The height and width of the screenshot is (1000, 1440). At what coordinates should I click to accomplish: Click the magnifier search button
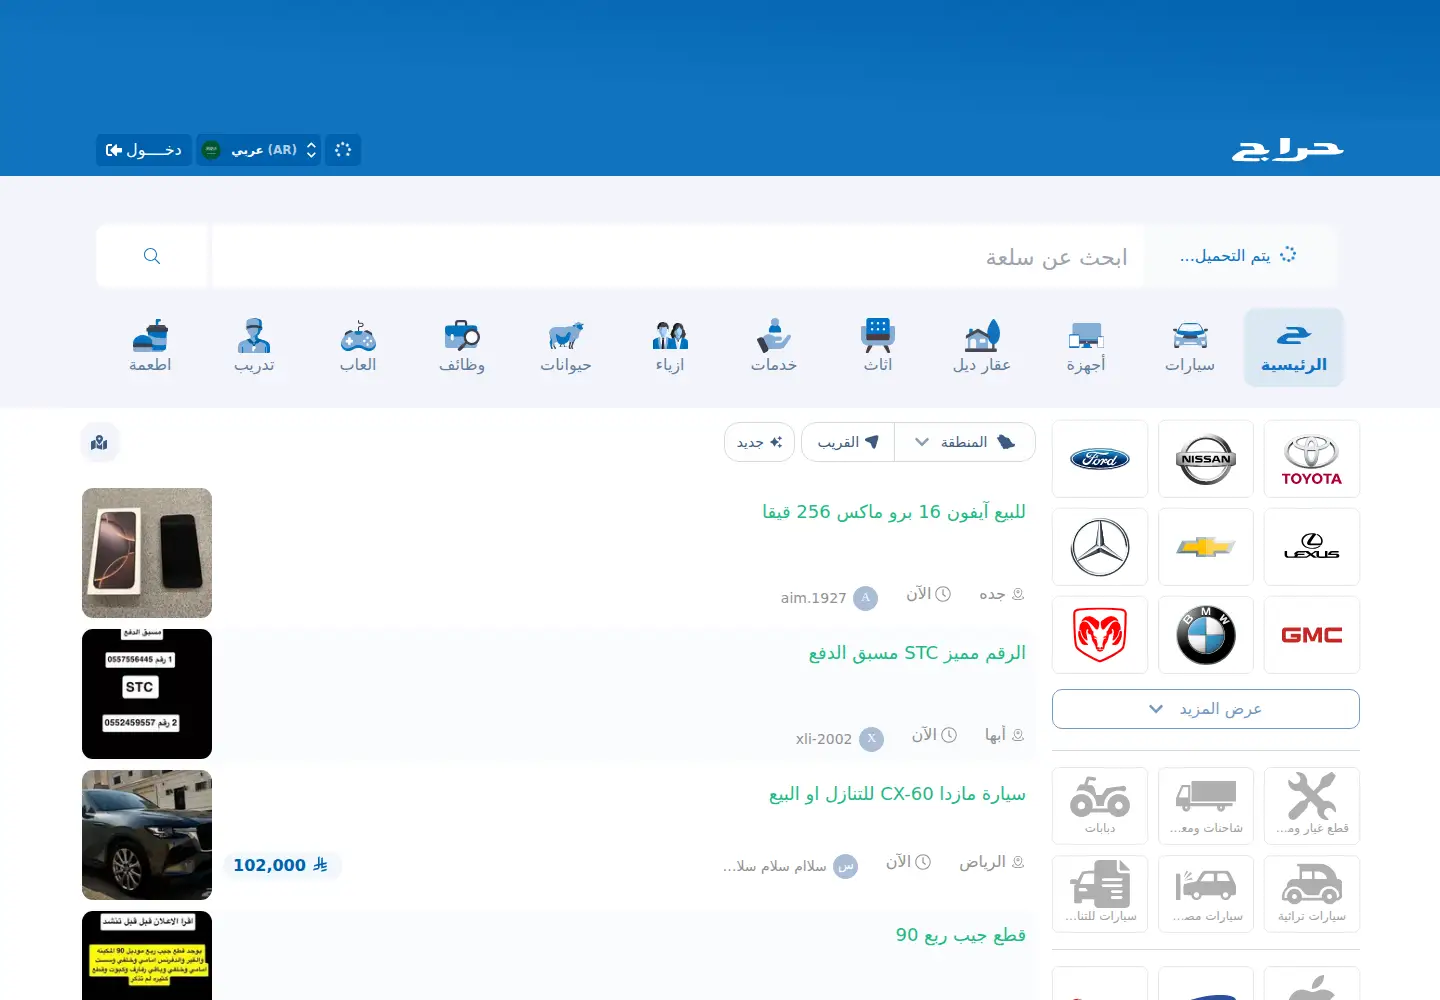click(152, 256)
